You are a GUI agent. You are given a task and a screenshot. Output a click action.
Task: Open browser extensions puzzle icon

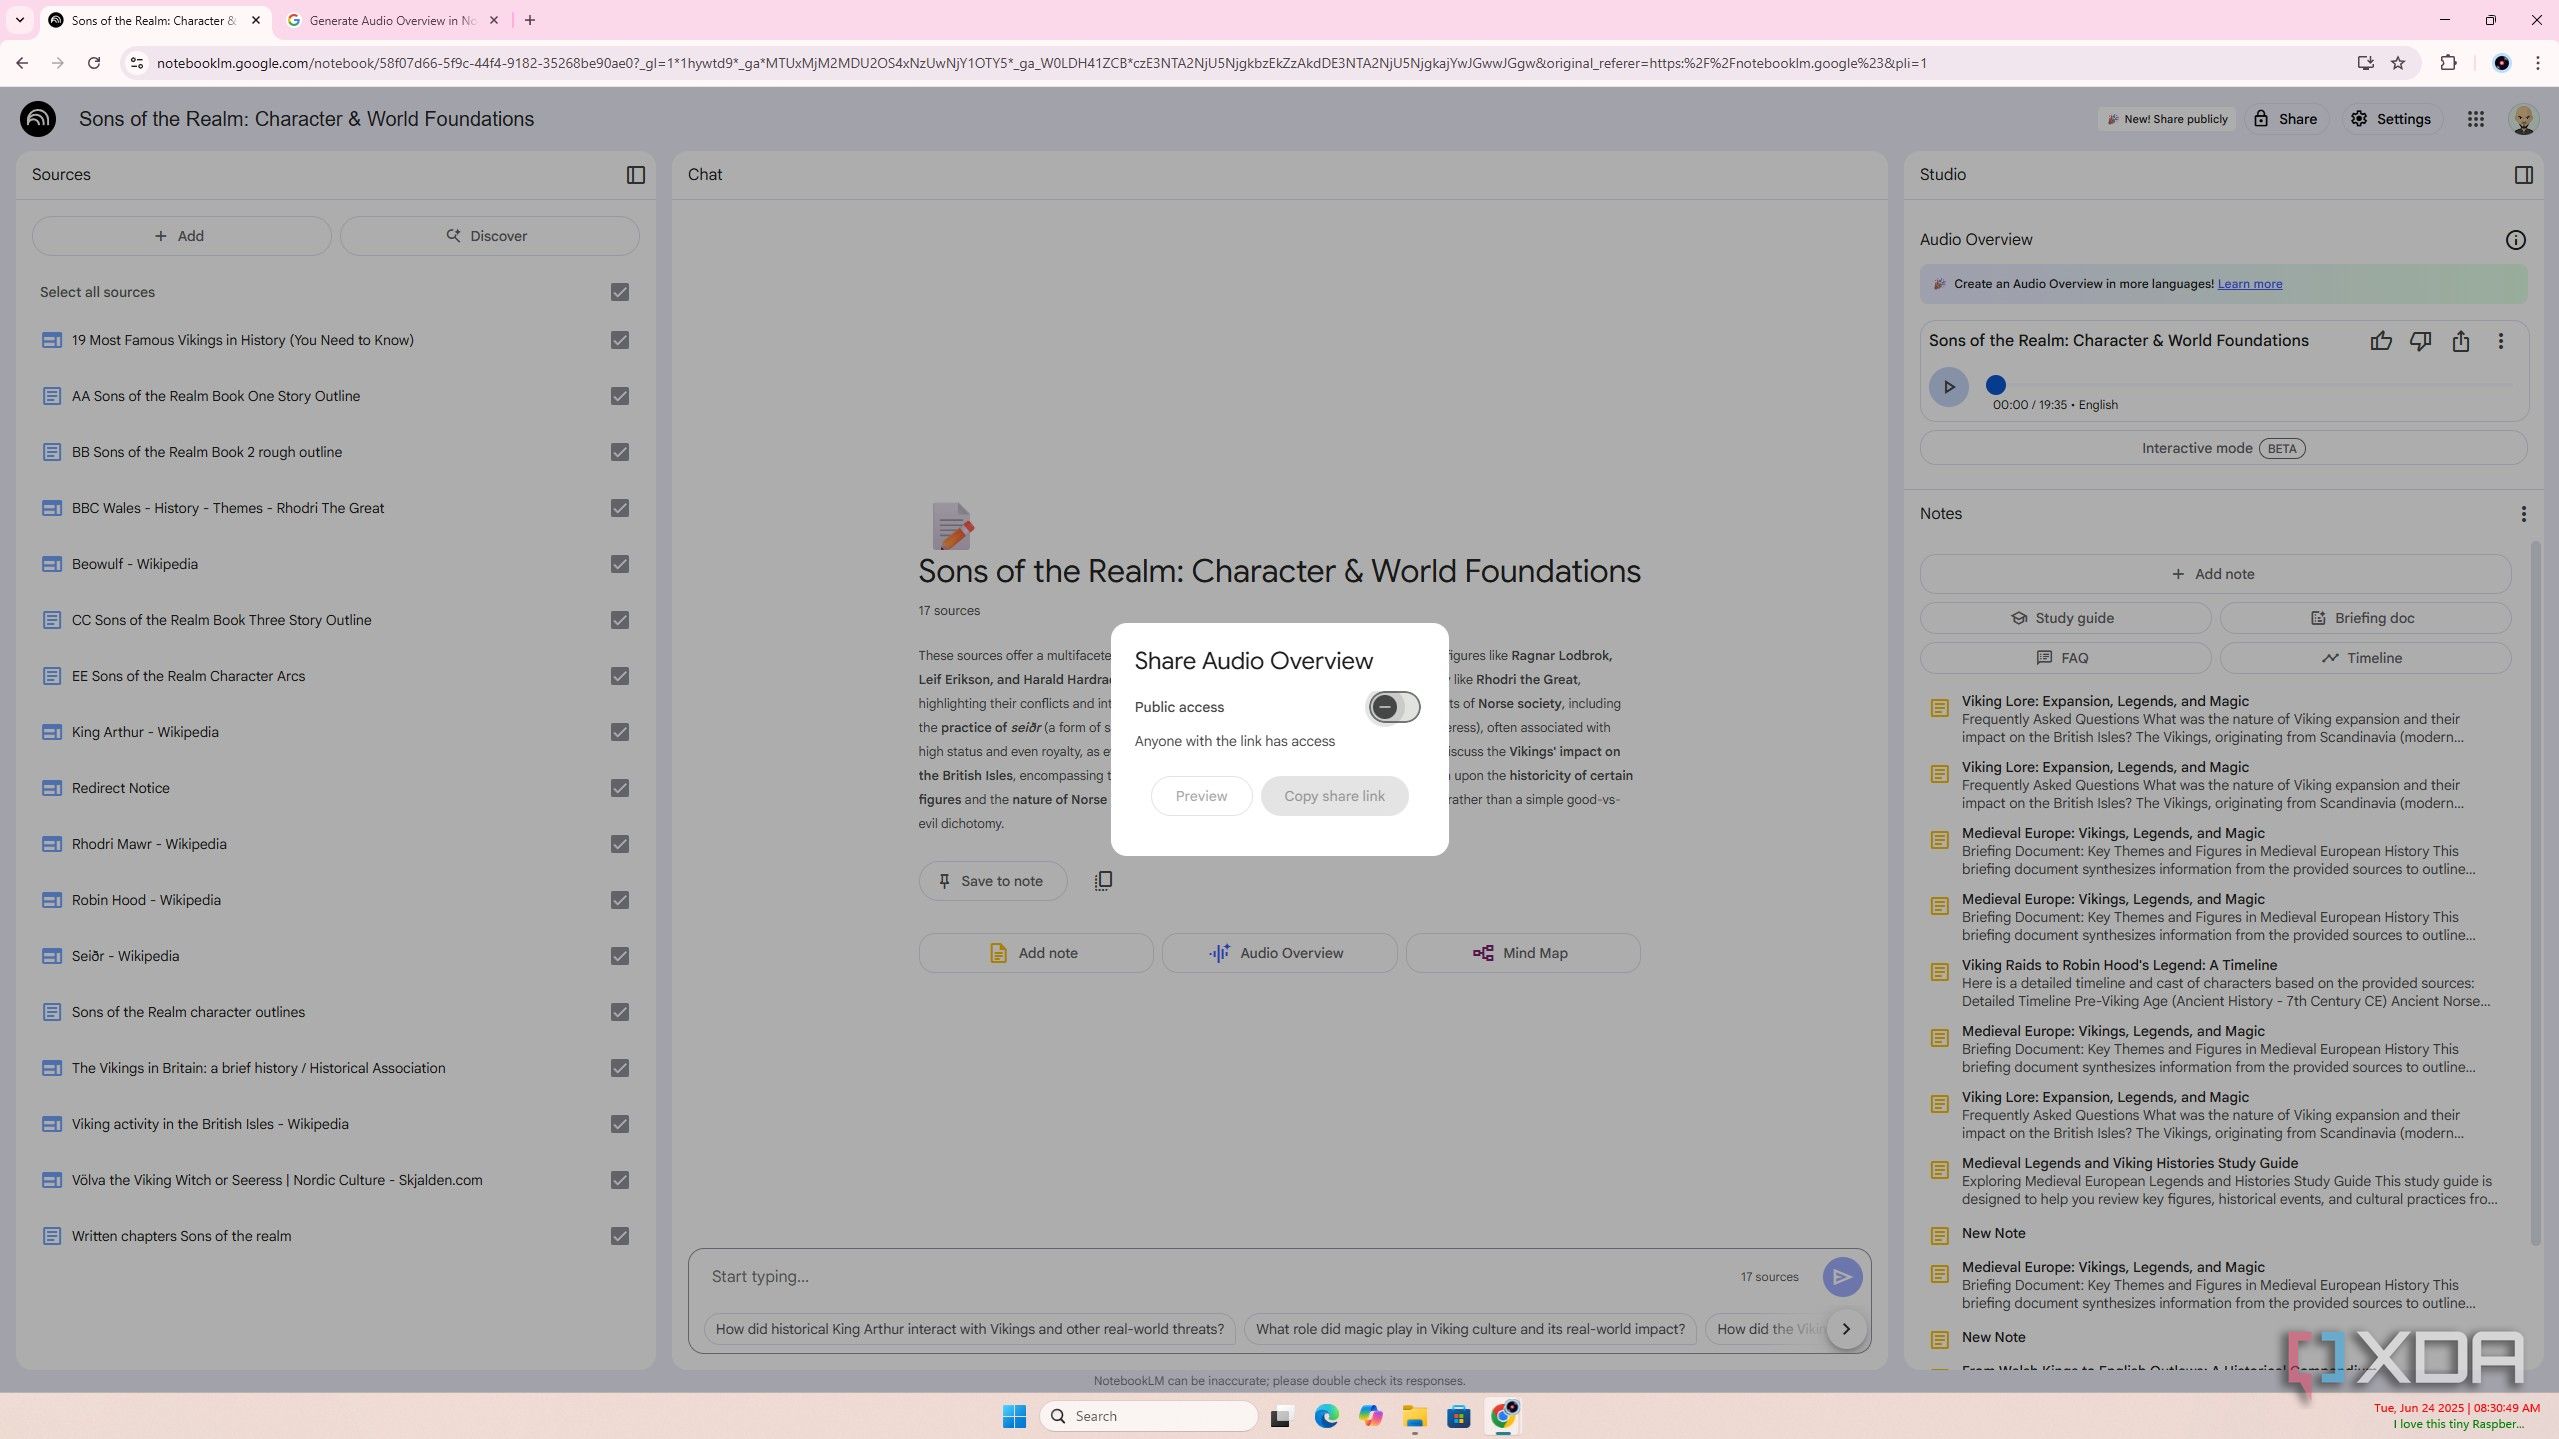(x=2447, y=63)
